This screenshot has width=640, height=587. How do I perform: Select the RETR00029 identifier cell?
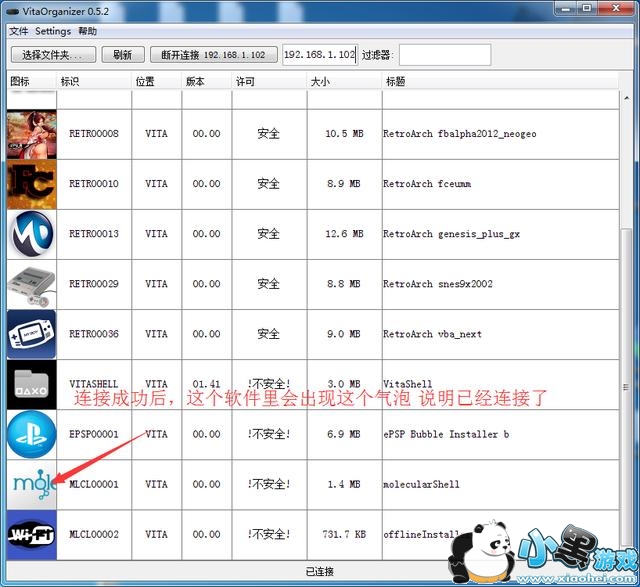coord(94,284)
